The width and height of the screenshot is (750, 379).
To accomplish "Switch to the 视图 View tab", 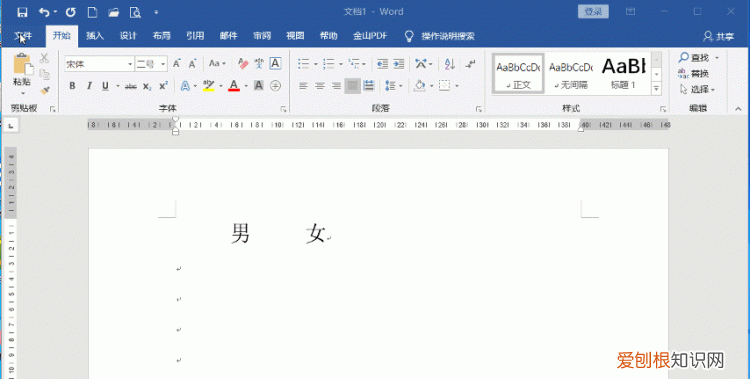I will [295, 36].
